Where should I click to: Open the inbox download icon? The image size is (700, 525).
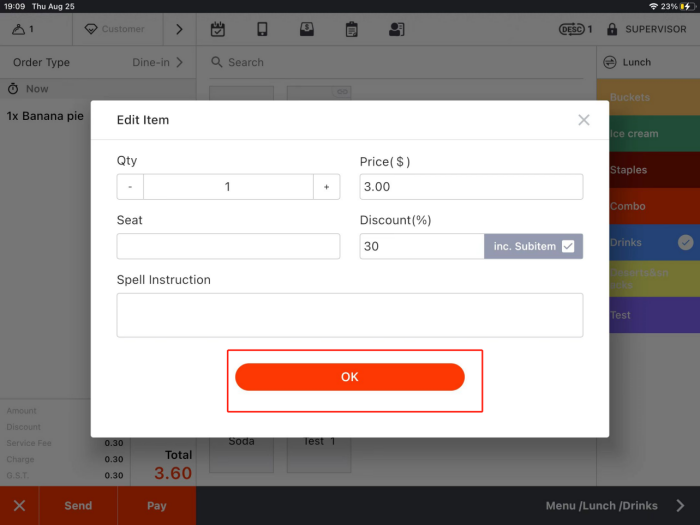[307, 29]
